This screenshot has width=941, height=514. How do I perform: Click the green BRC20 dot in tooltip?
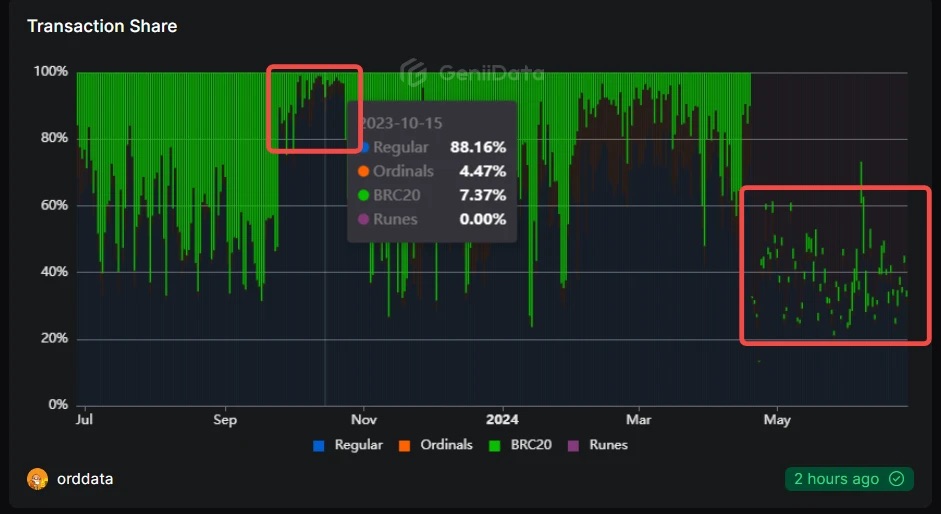365,195
